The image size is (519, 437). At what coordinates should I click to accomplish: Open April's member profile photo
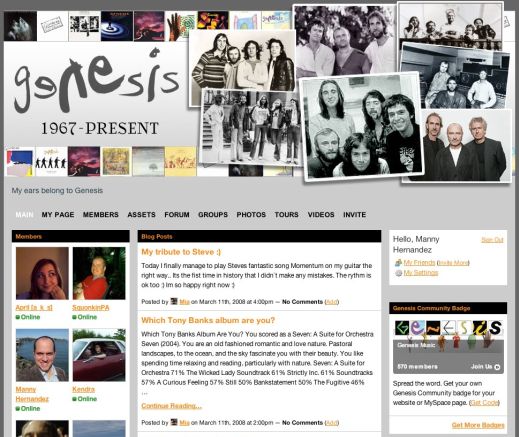[x=42, y=273]
